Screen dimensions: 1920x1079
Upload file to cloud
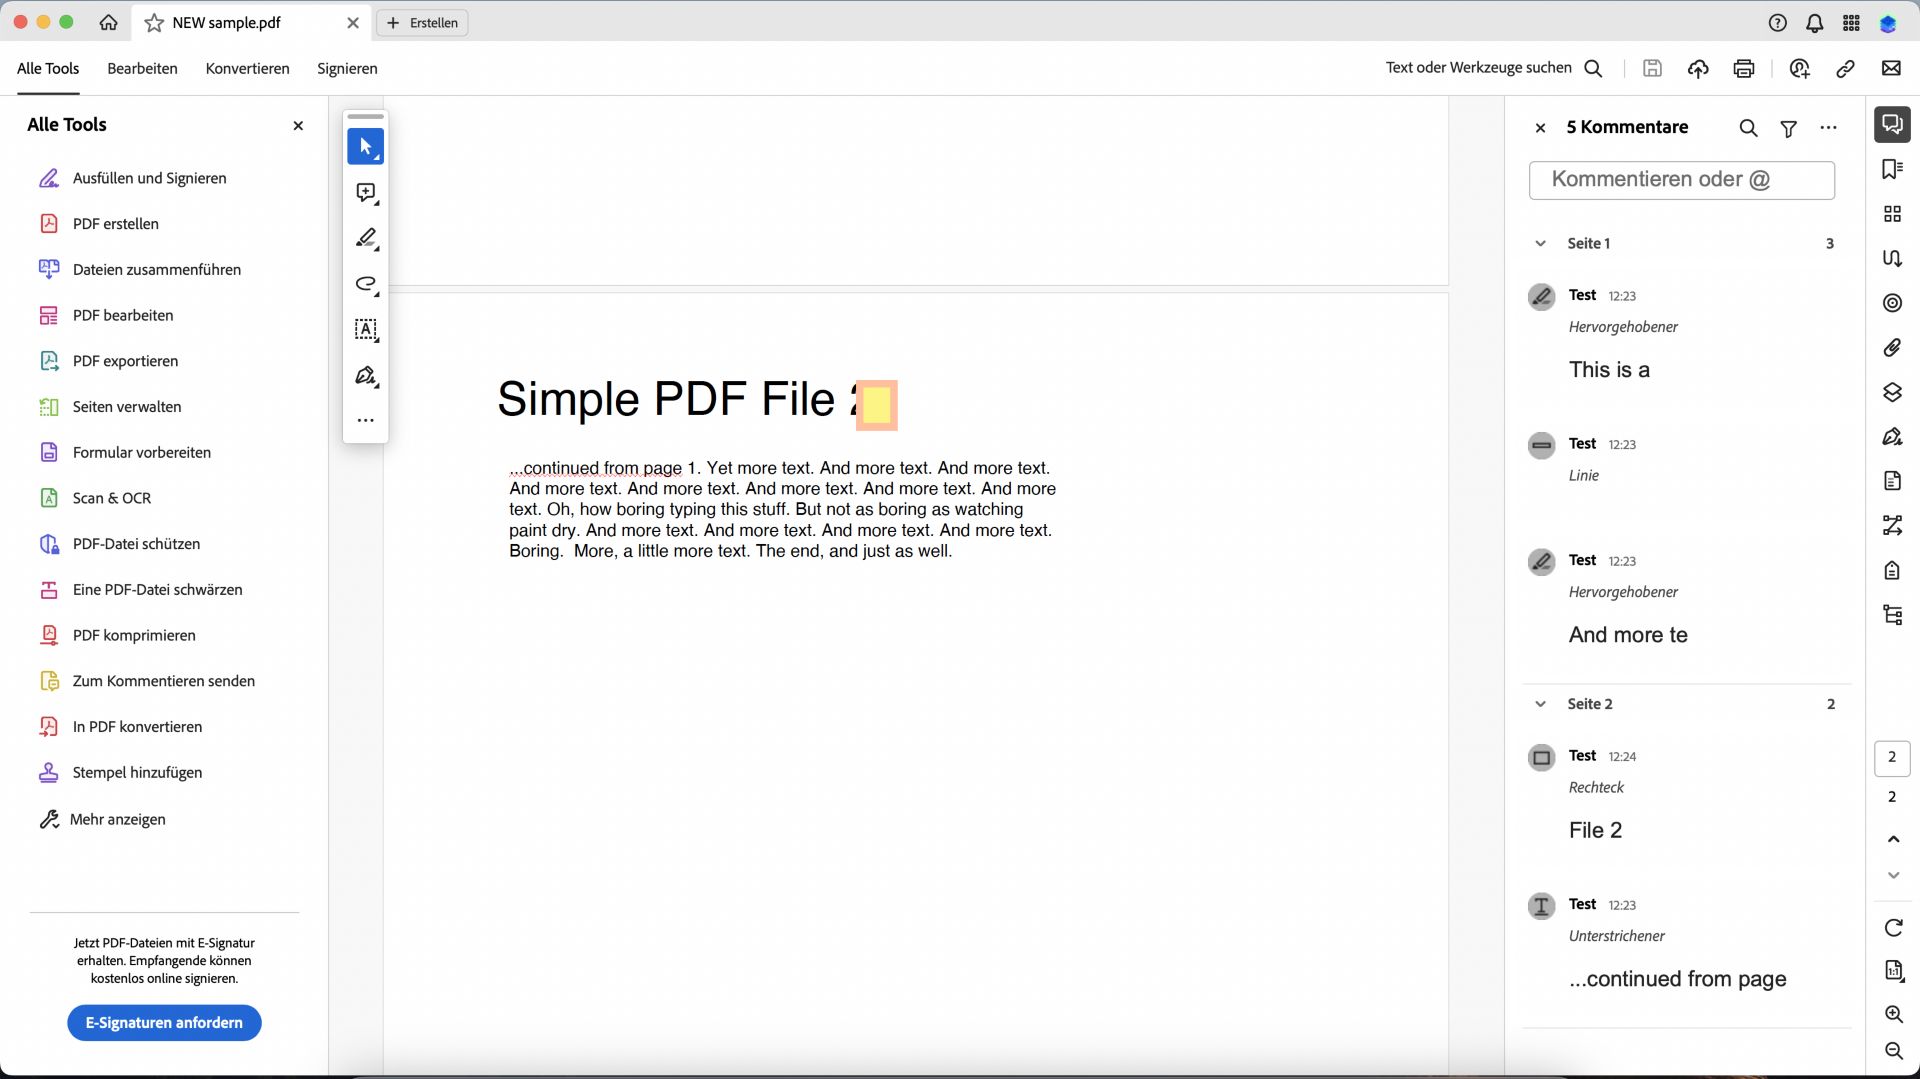1698,68
